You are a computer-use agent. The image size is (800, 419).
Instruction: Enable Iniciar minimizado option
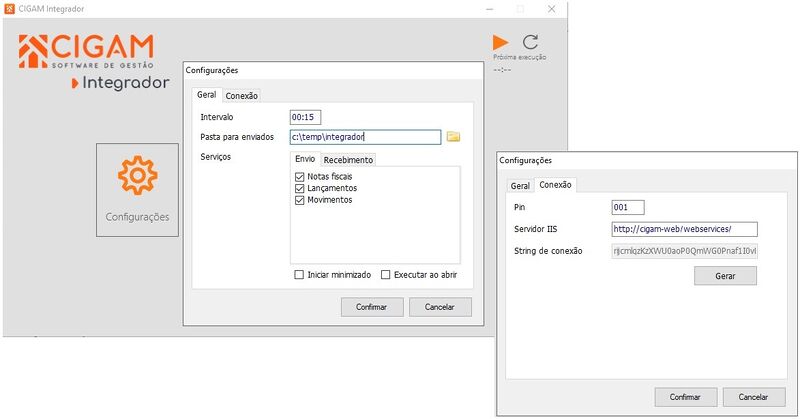tap(299, 275)
